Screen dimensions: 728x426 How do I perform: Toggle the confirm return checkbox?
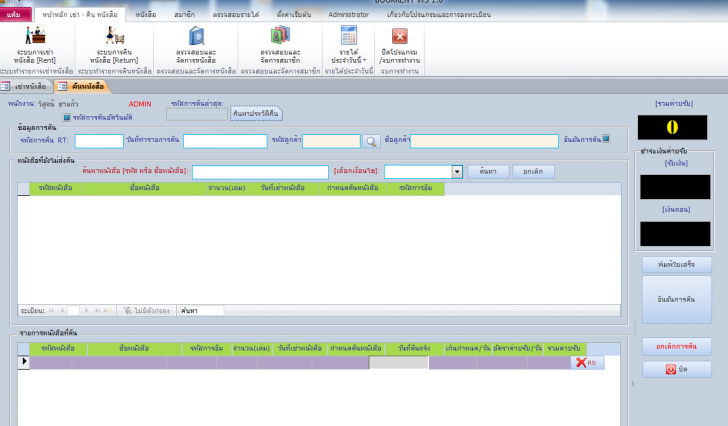[606, 138]
